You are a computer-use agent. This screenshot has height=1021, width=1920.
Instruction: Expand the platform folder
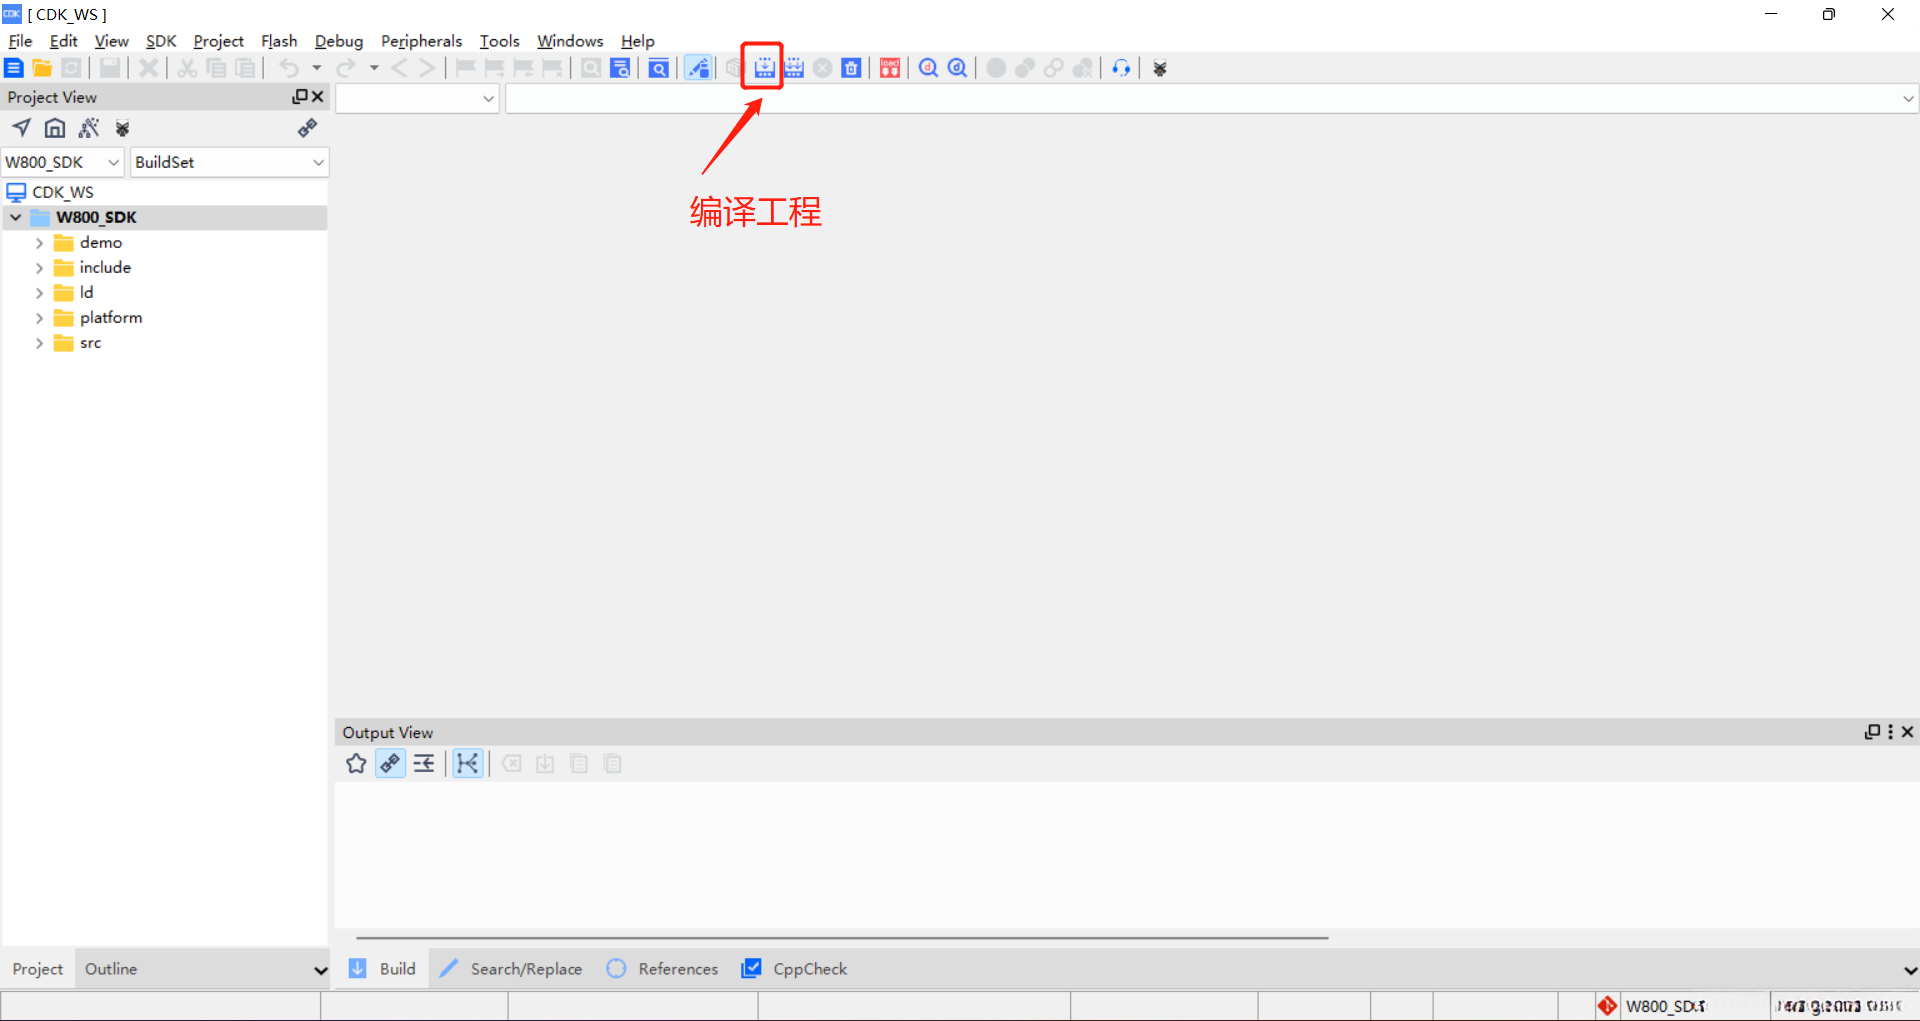click(39, 318)
